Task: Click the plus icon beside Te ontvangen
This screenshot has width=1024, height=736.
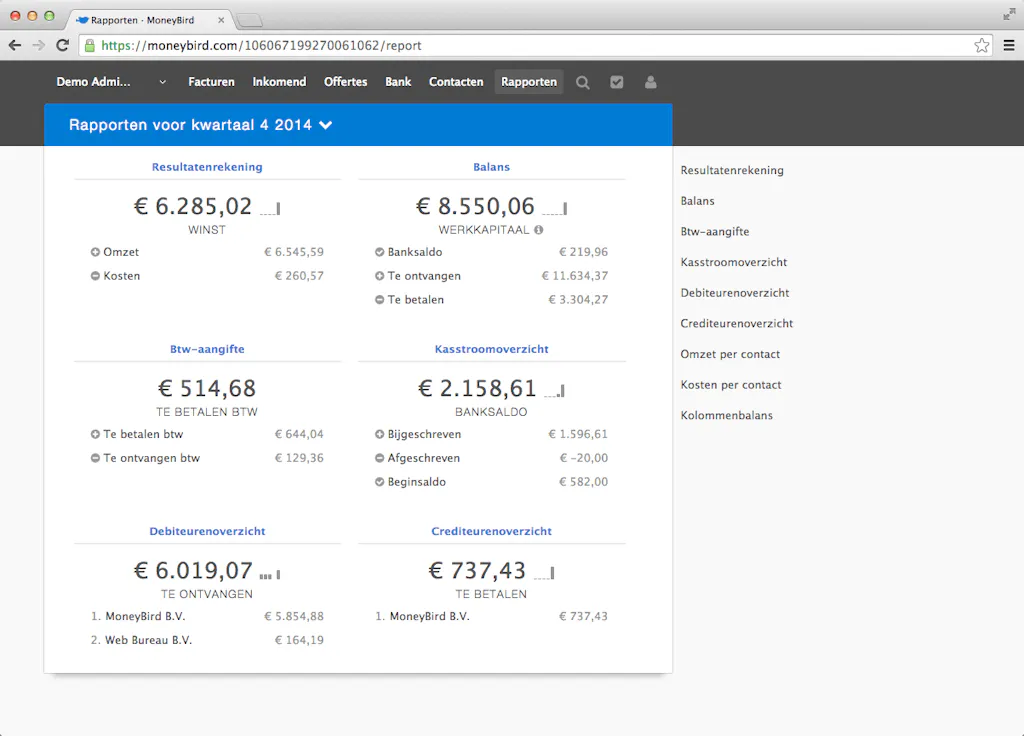Action: (379, 276)
